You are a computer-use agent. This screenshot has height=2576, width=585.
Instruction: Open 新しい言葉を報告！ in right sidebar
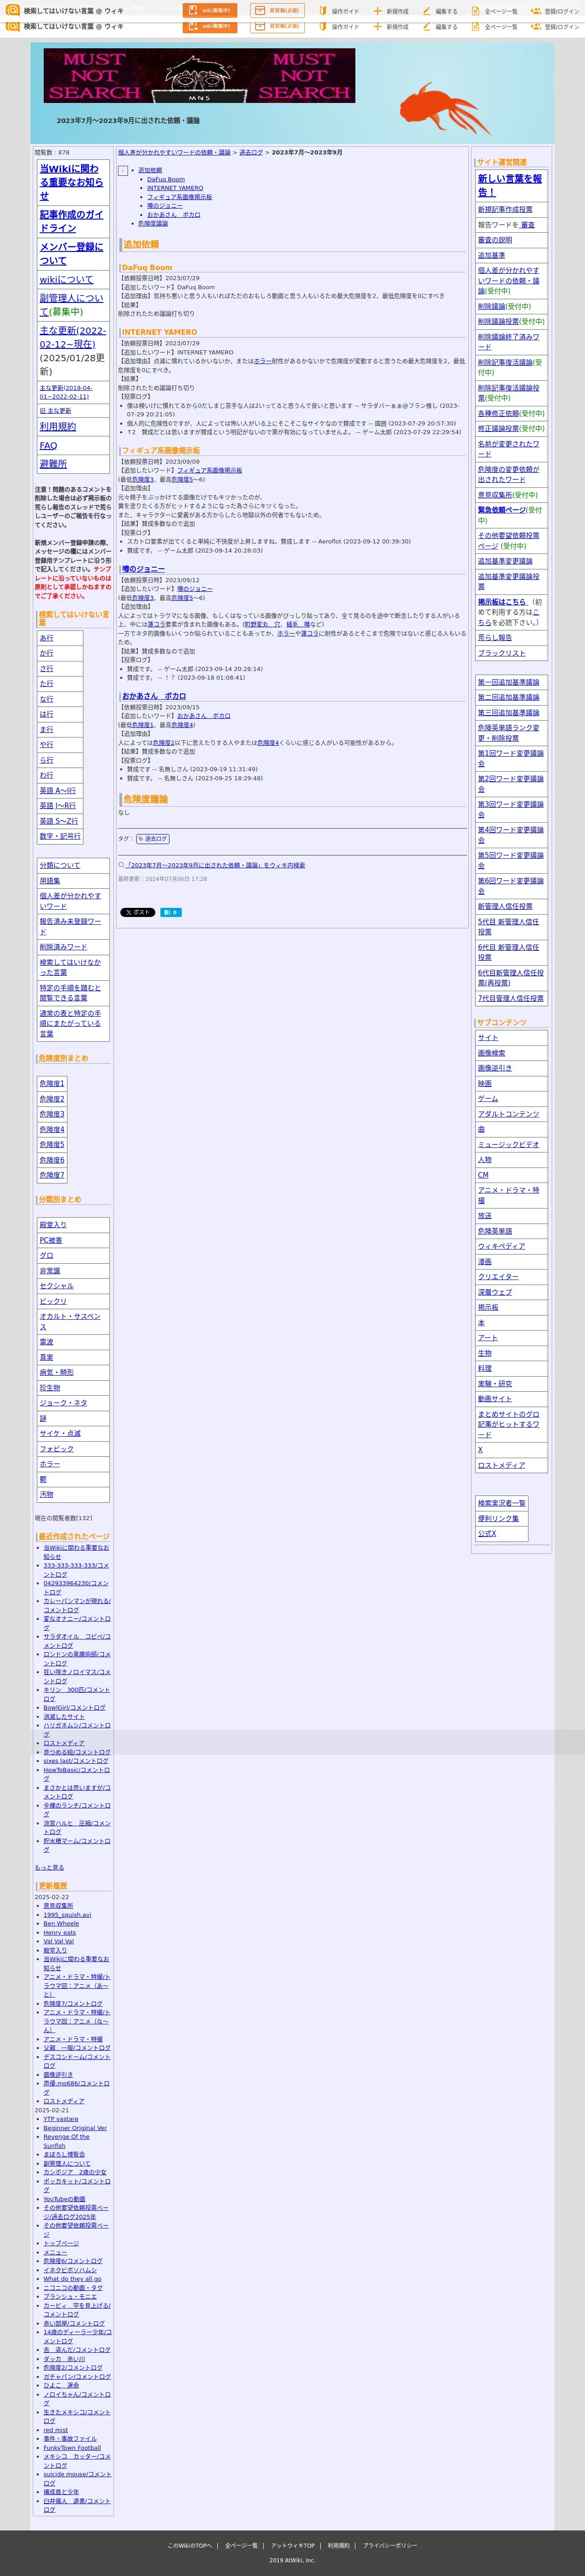(x=509, y=185)
